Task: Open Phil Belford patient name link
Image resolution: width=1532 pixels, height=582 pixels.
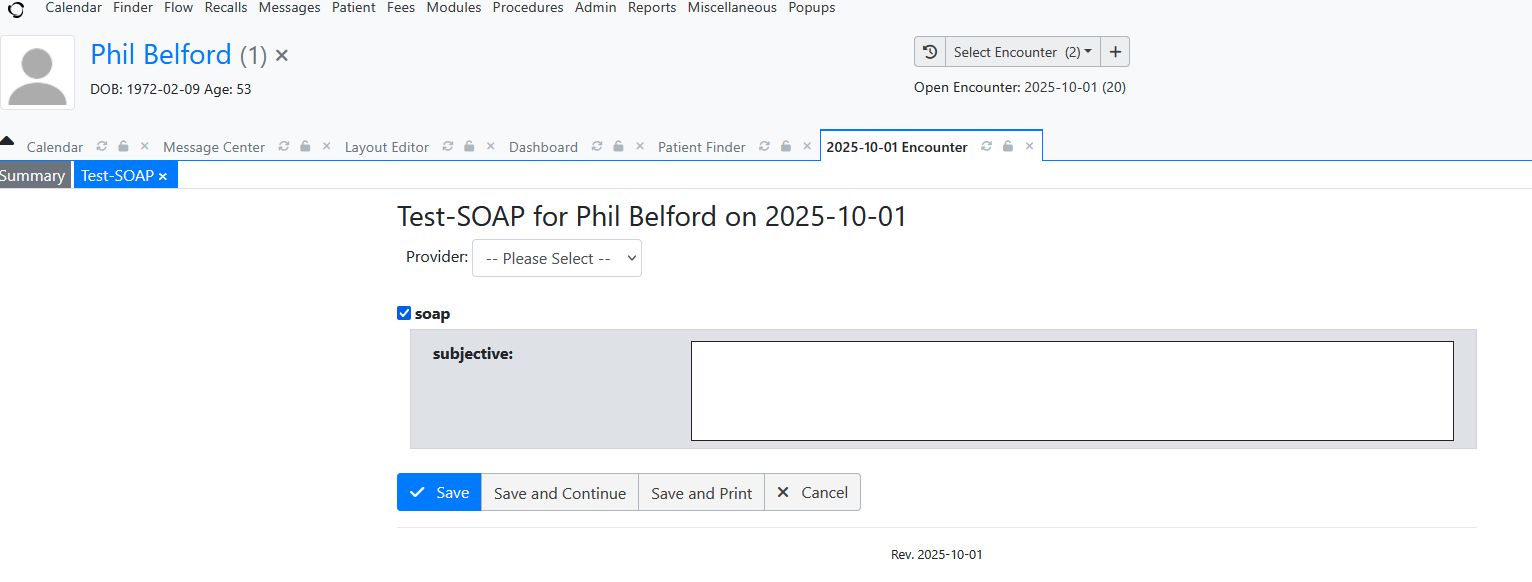Action: (161, 54)
